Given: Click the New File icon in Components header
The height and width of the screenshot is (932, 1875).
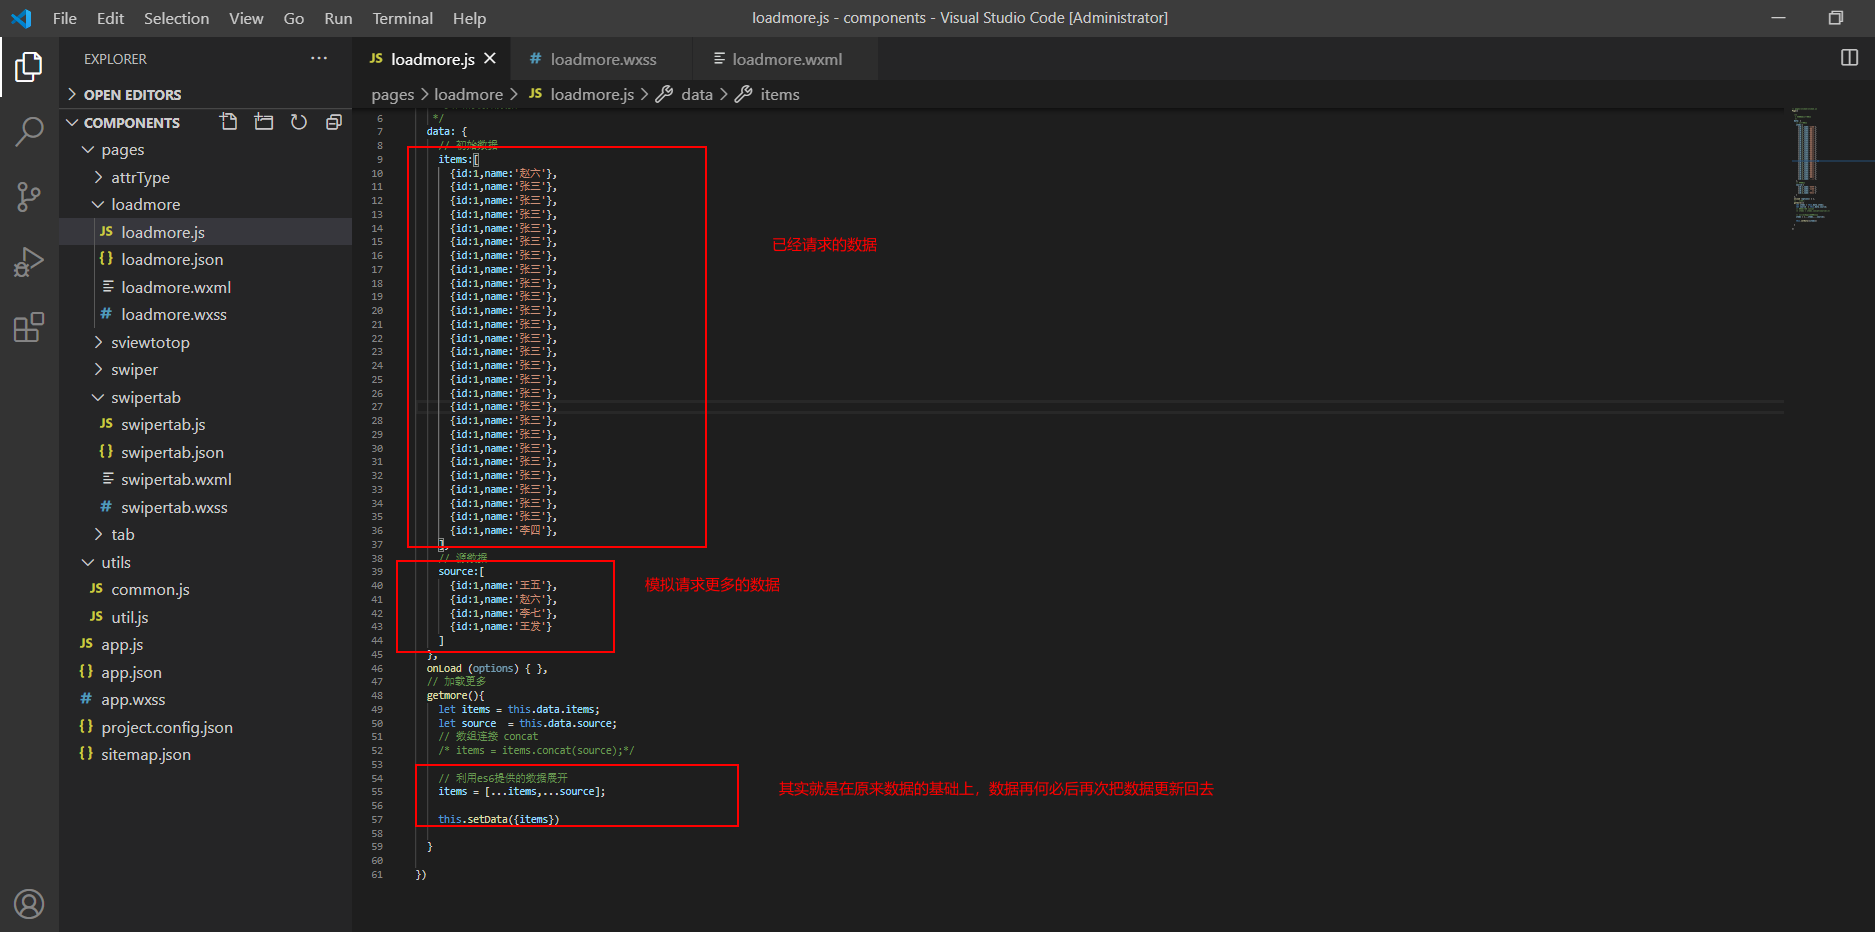Looking at the screenshot, I should coord(229,122).
